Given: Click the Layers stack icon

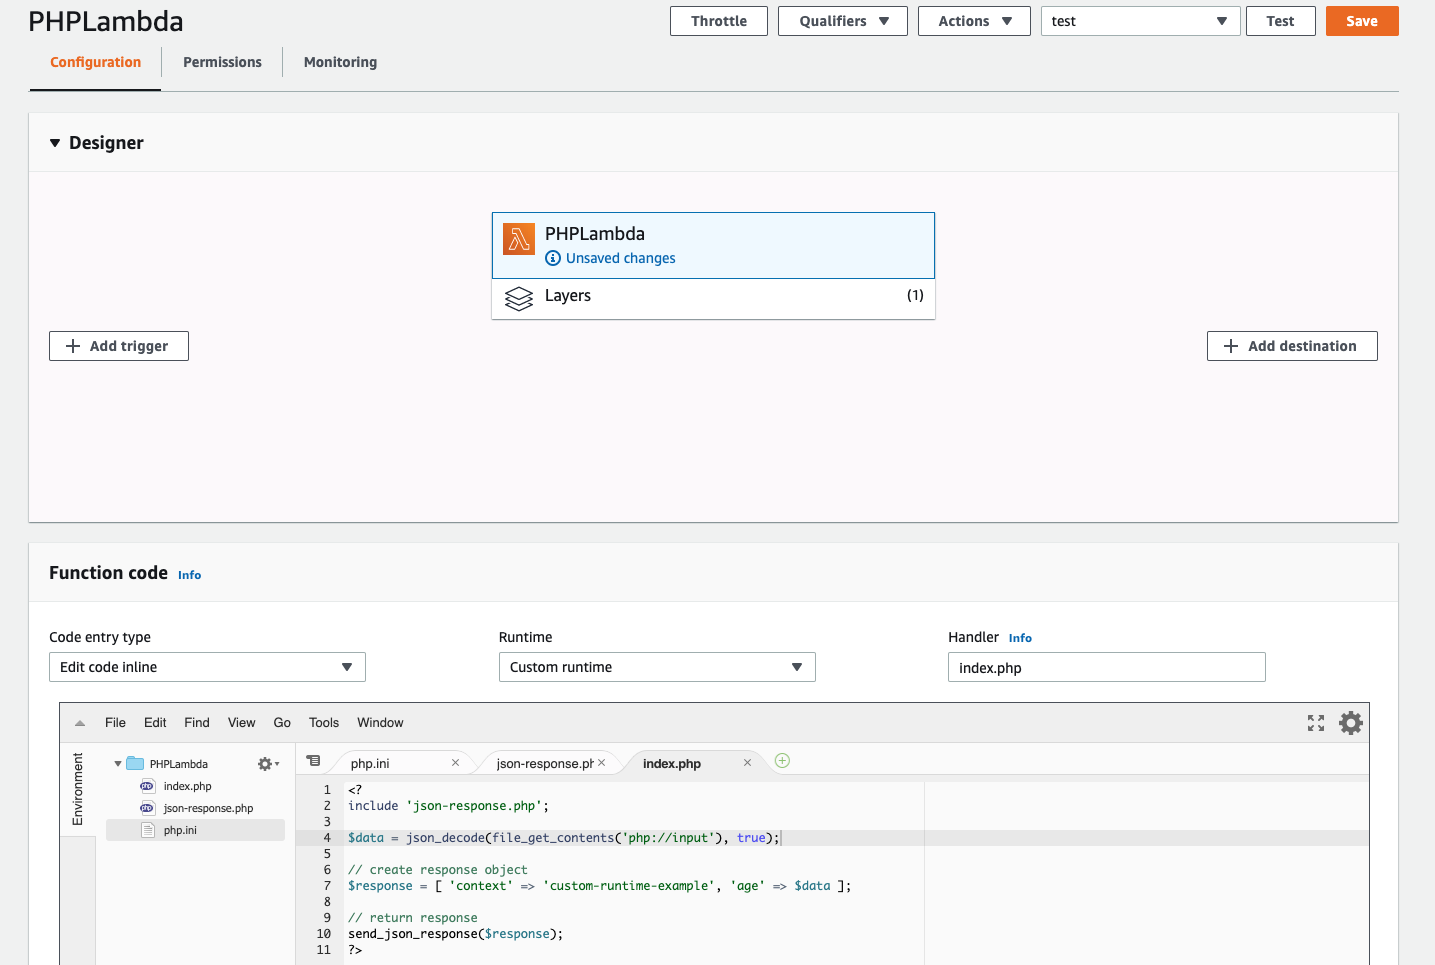Looking at the screenshot, I should 519,299.
